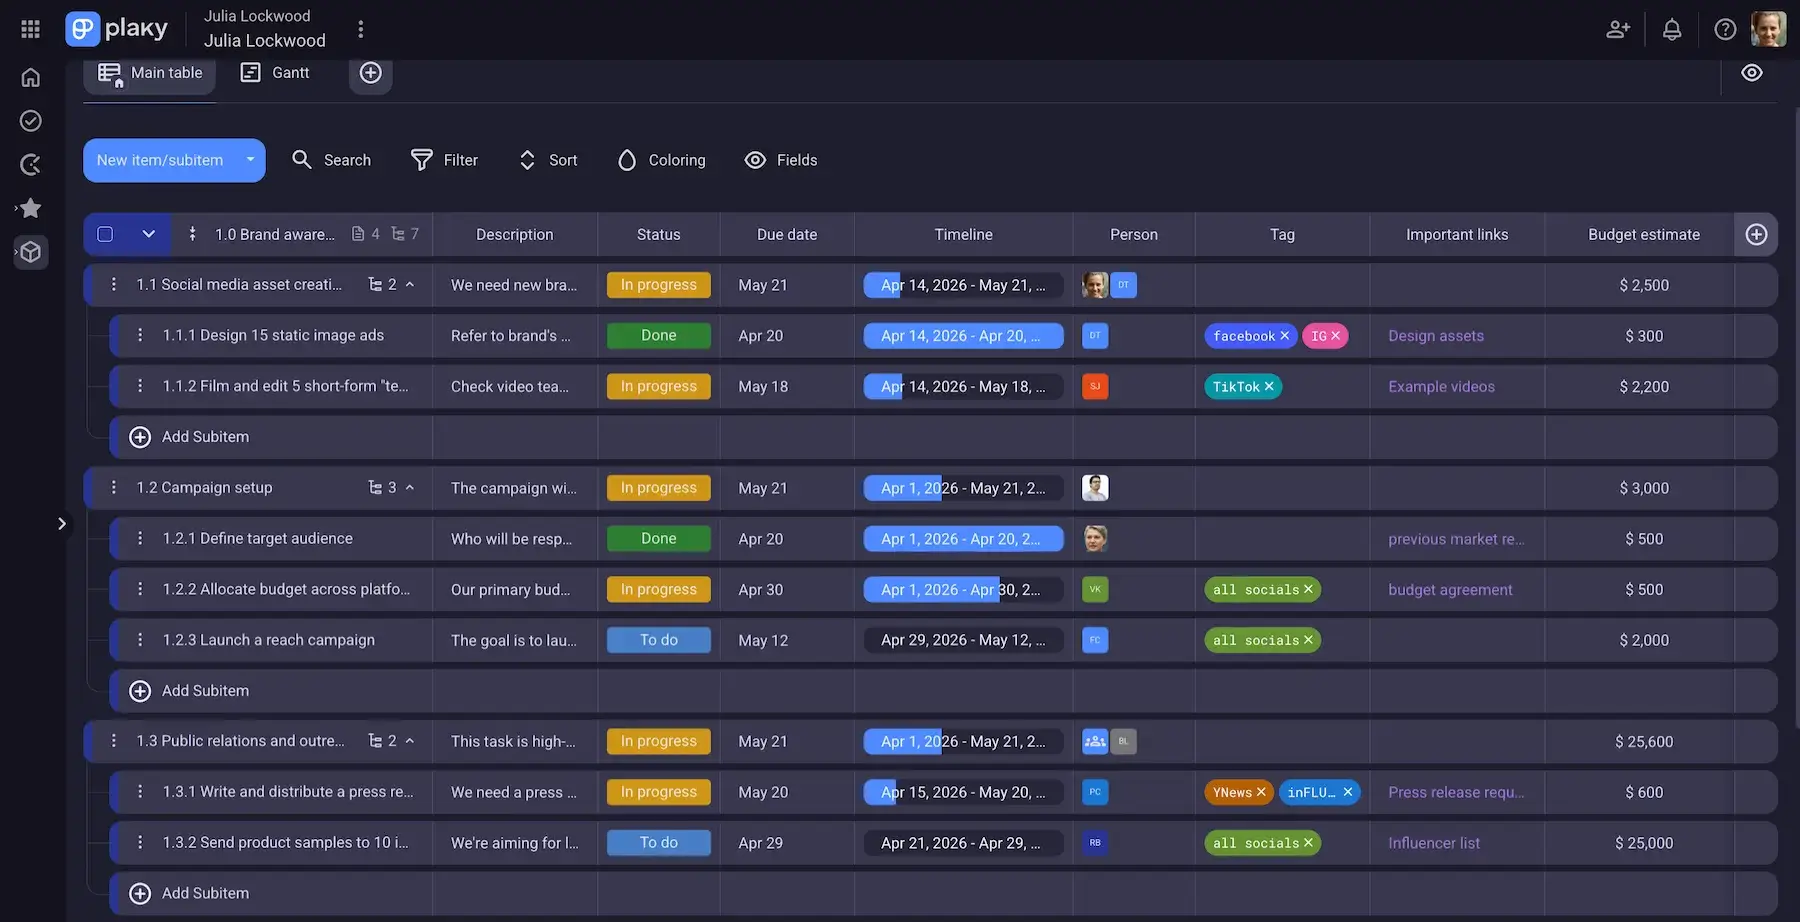Open the My Work checkmark icon in sidebar

pos(30,120)
